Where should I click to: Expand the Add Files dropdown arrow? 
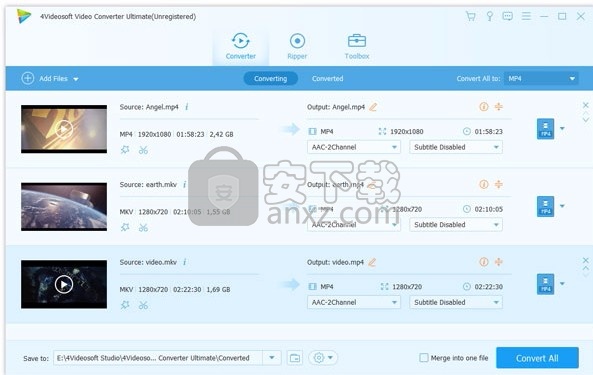[76, 79]
